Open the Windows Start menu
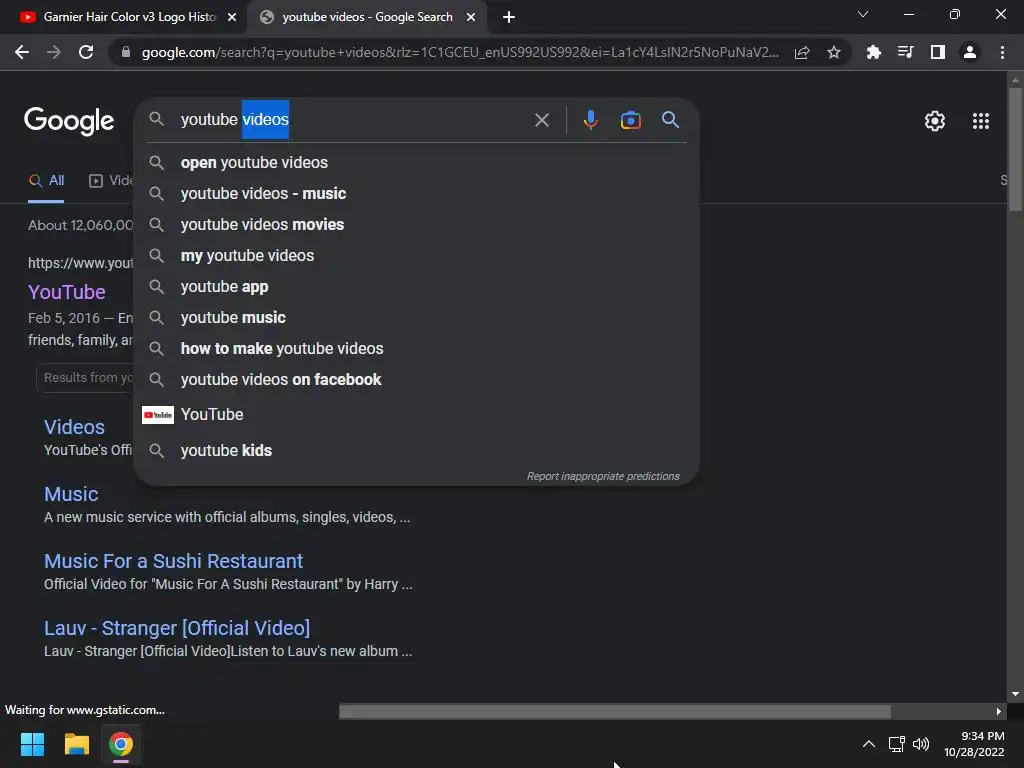The width and height of the screenshot is (1024, 768). (x=32, y=744)
